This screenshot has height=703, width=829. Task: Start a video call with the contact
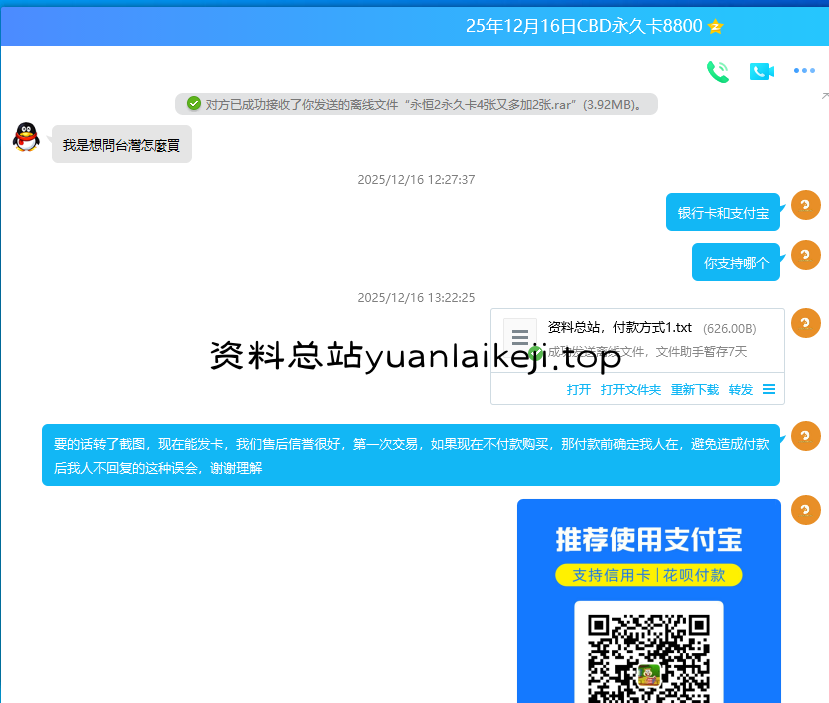(x=761, y=71)
